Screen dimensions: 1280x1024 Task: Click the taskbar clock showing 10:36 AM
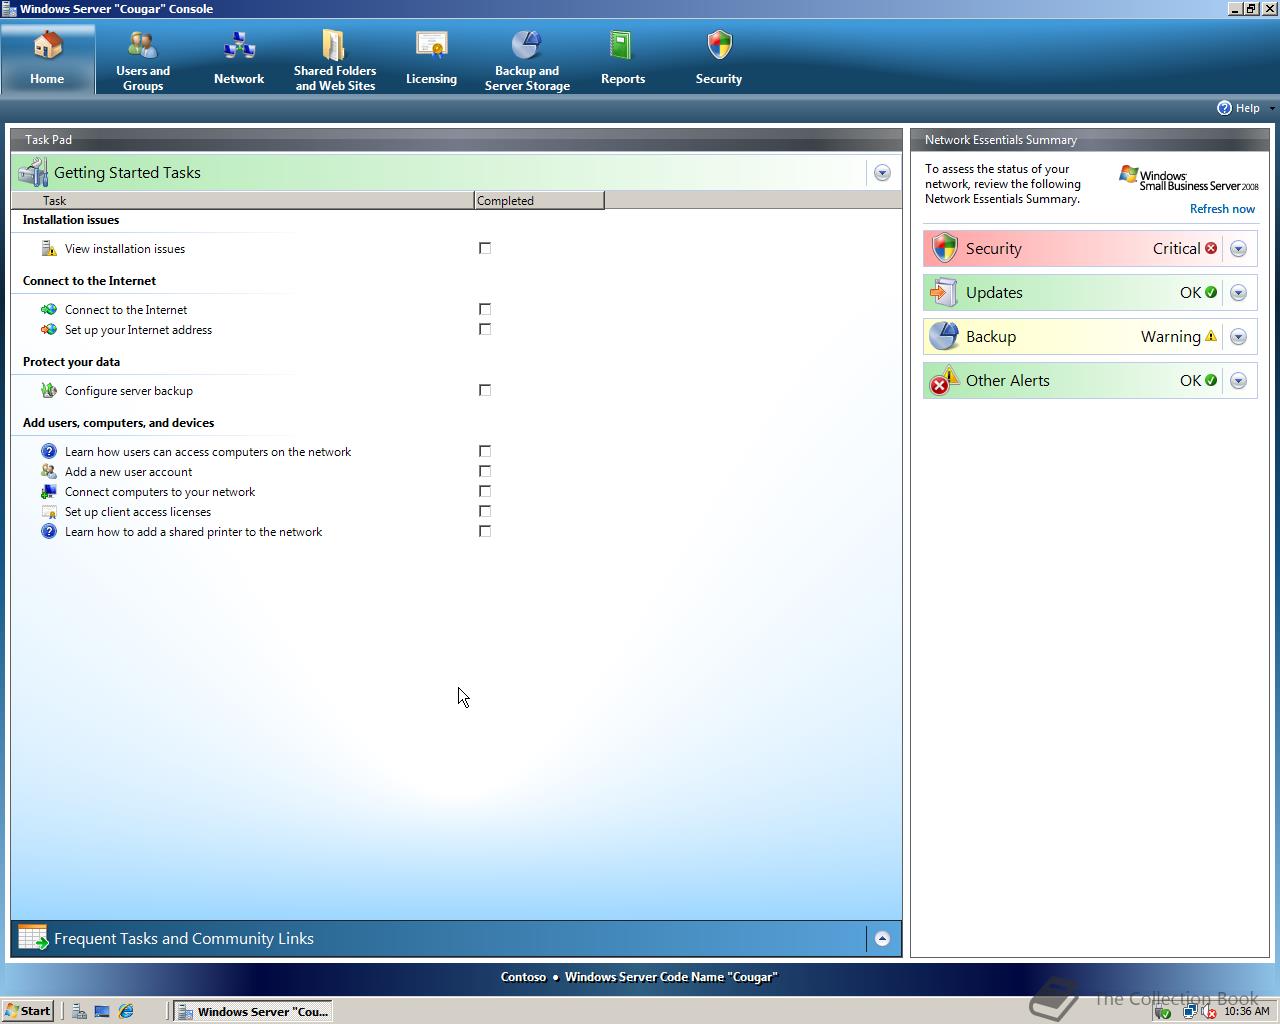[1246, 1011]
